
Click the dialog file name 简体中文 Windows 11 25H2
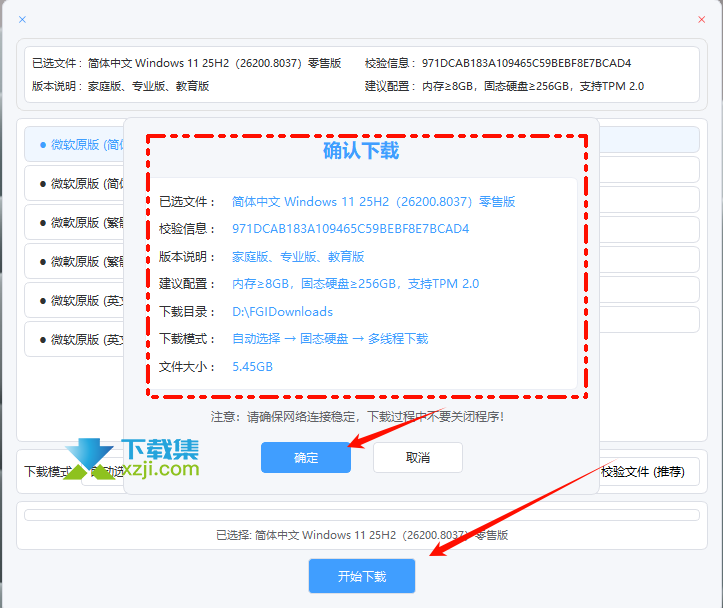click(373, 202)
